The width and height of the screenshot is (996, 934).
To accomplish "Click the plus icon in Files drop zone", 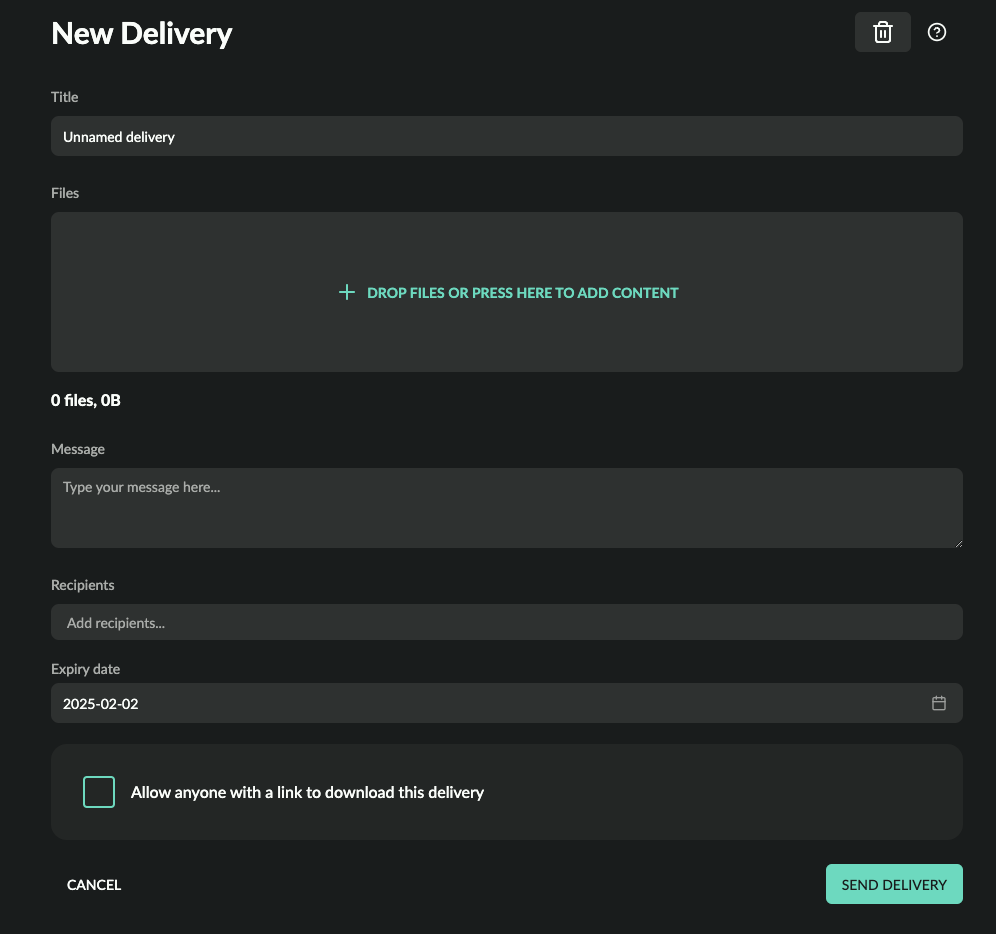I will pyautogui.click(x=346, y=292).
